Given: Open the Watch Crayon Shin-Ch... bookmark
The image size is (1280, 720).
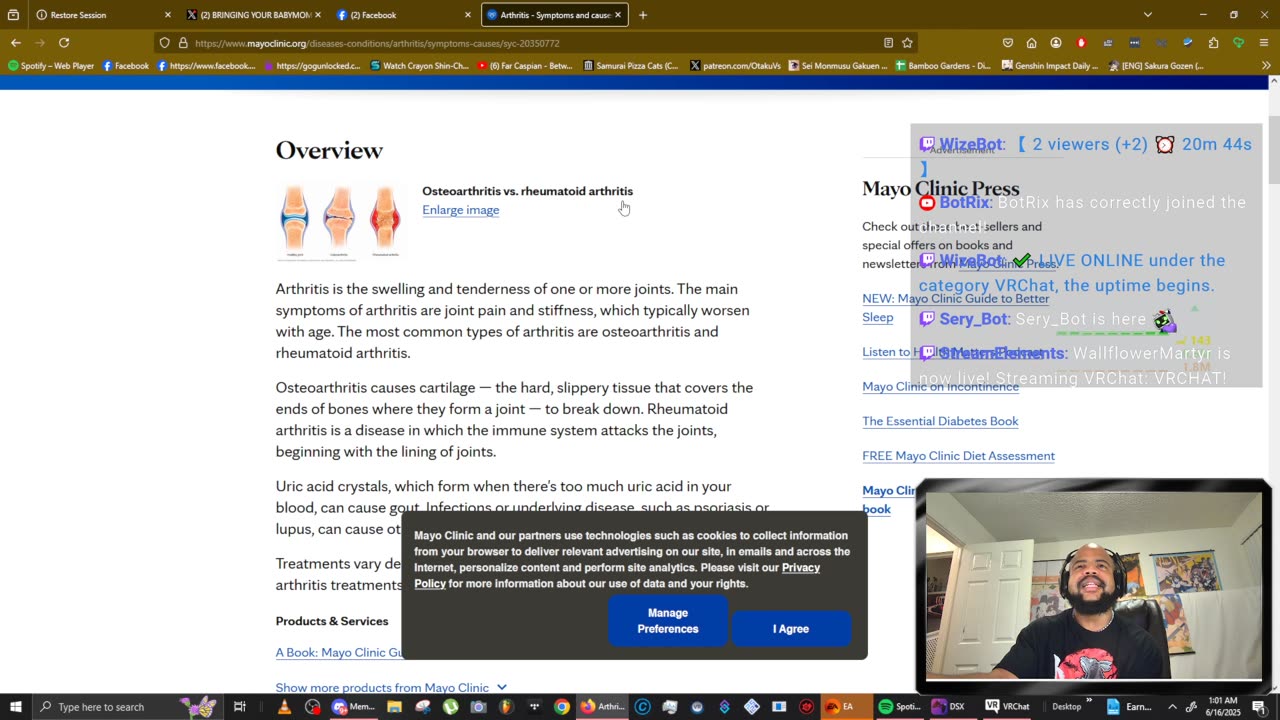Looking at the screenshot, I should point(419,66).
